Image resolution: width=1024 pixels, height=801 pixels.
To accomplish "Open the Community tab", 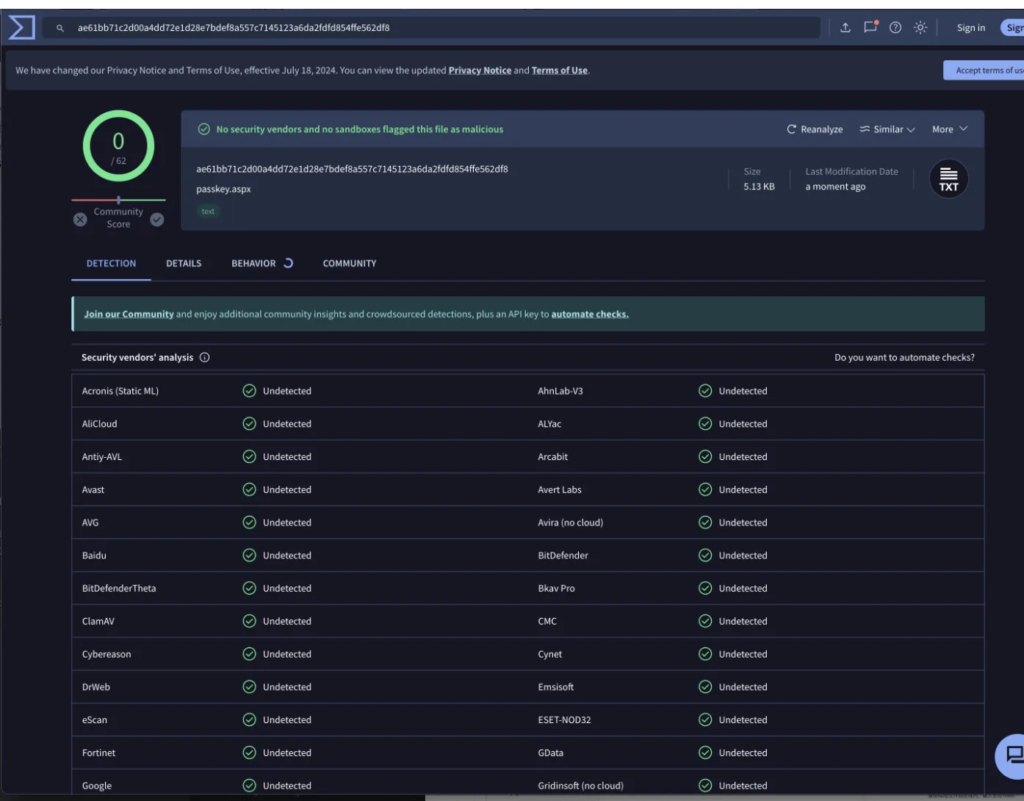I will tap(349, 263).
